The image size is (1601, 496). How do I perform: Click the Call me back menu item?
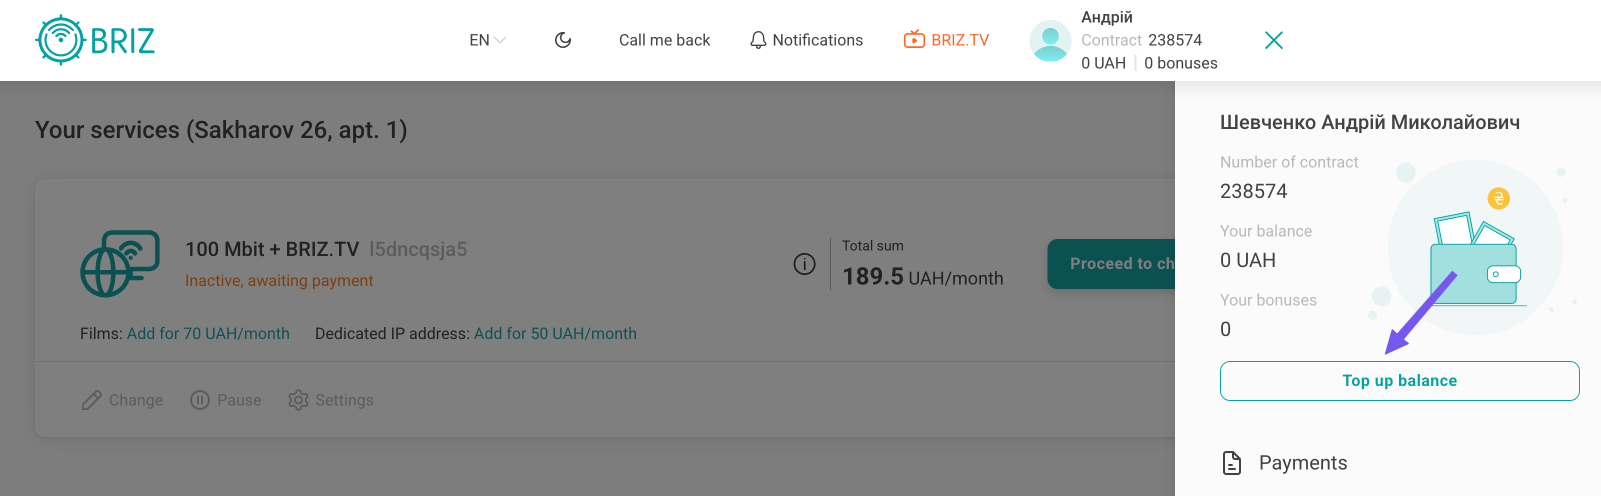click(x=664, y=40)
